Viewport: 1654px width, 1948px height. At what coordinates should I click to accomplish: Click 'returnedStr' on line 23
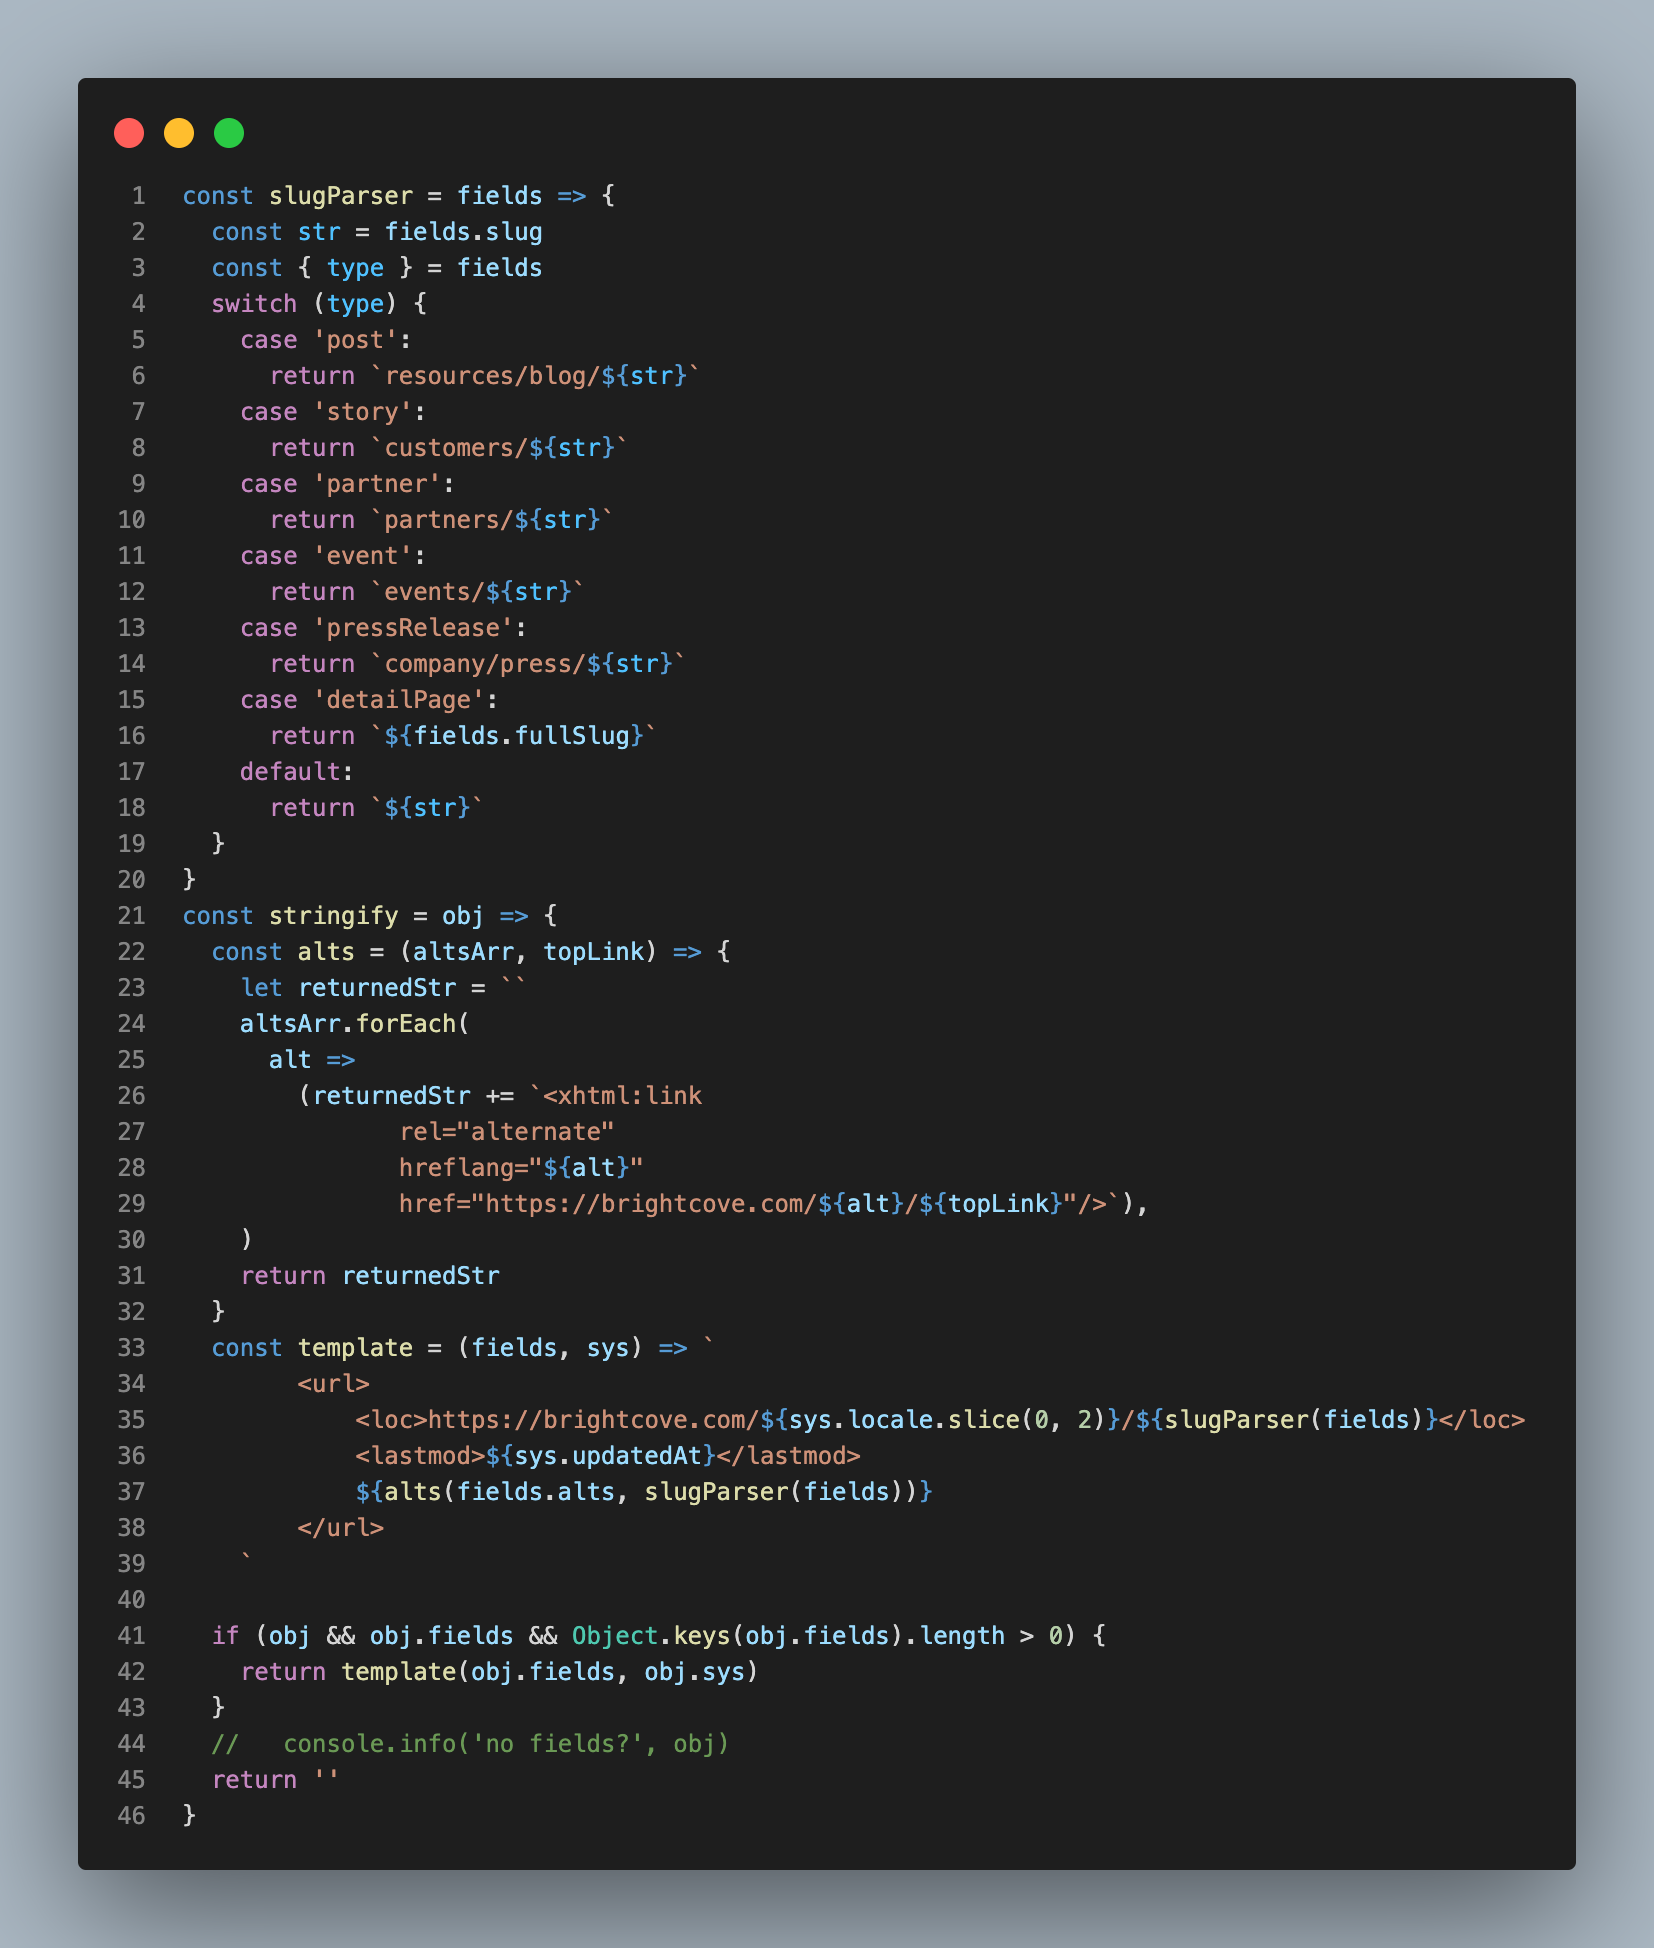[x=377, y=988]
